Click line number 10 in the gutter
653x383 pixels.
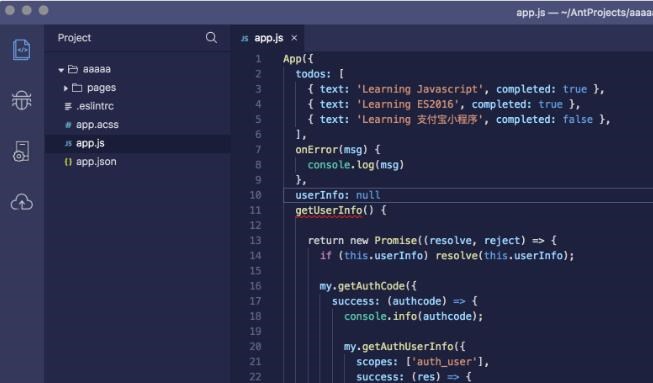(255, 195)
